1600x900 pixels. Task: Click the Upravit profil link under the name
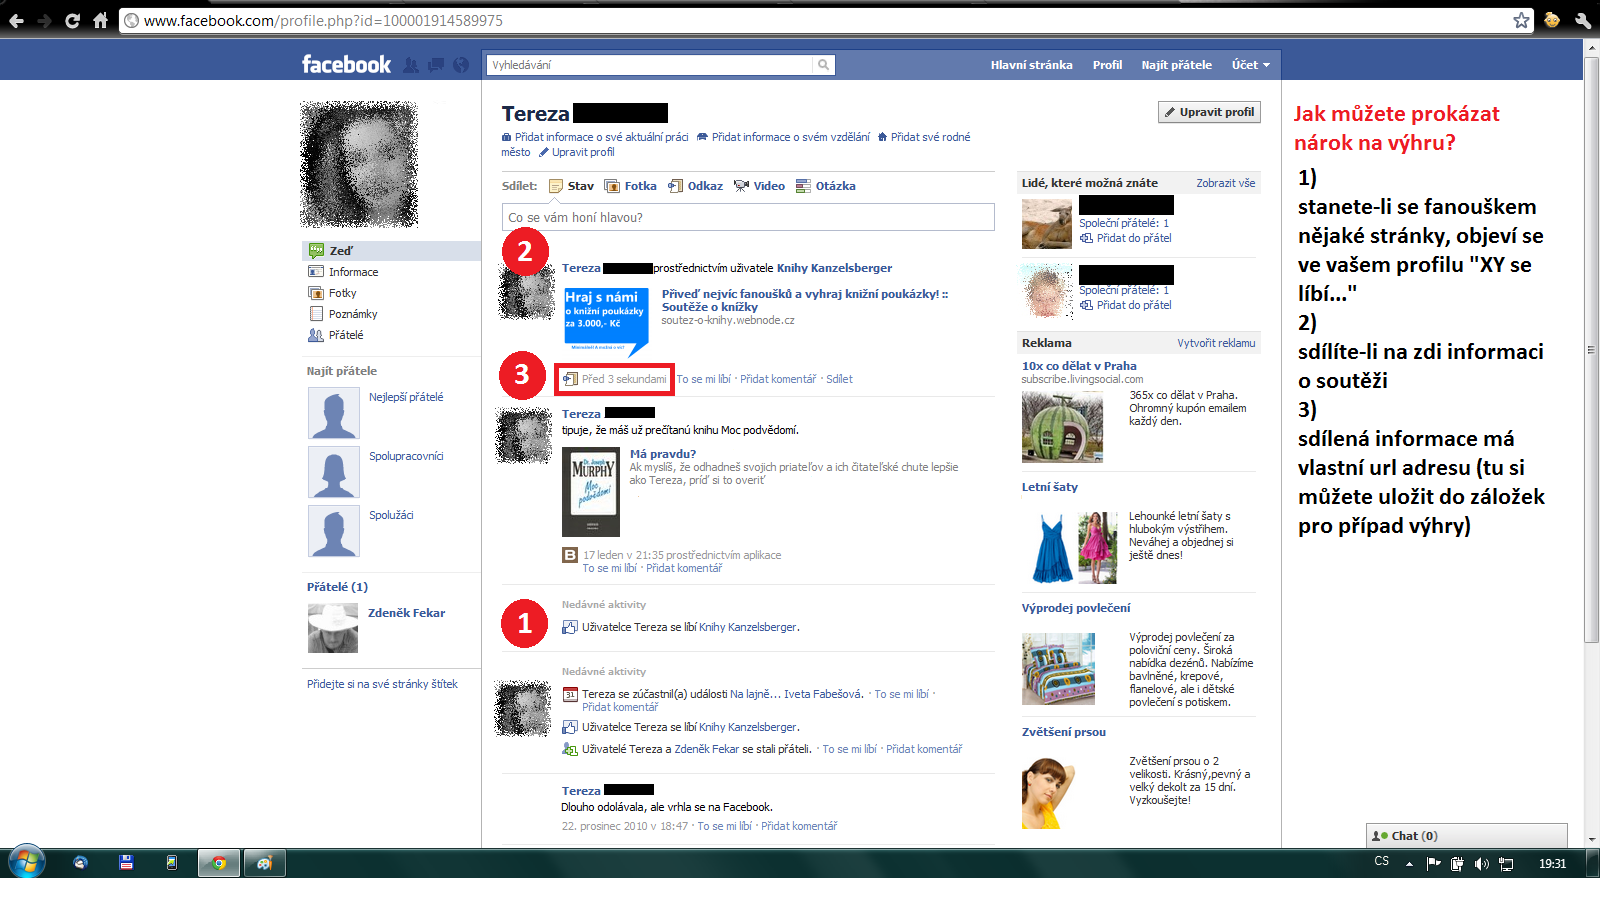pyautogui.click(x=583, y=152)
